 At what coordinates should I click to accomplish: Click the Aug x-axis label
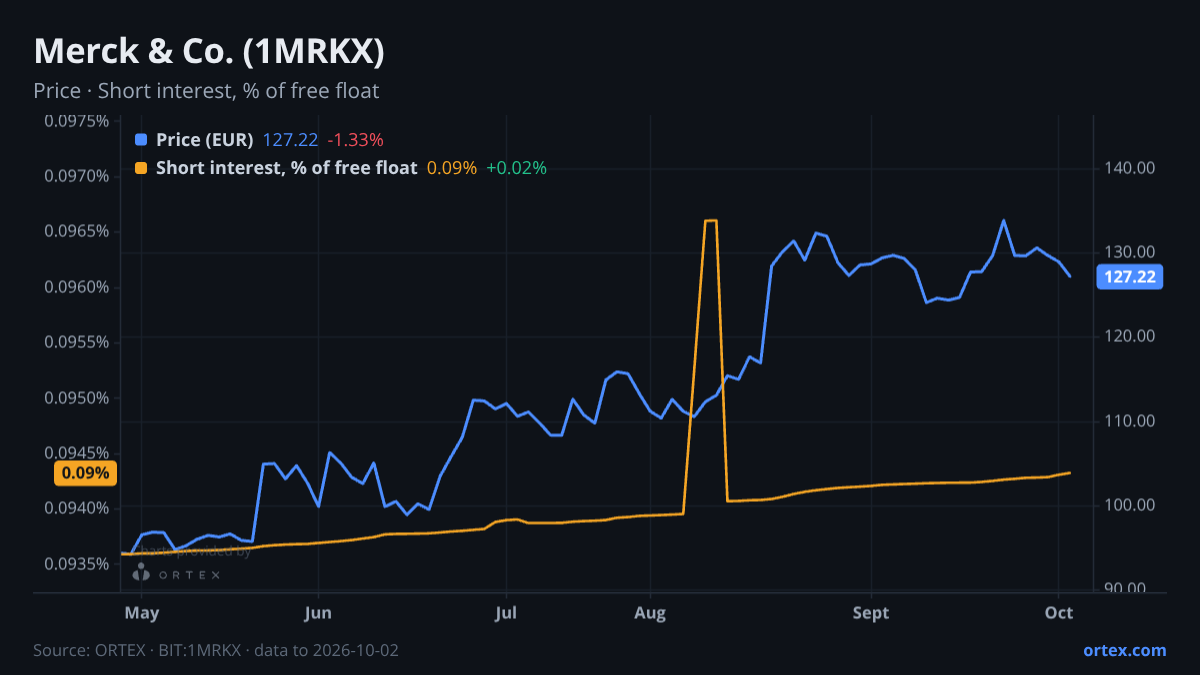[651, 612]
